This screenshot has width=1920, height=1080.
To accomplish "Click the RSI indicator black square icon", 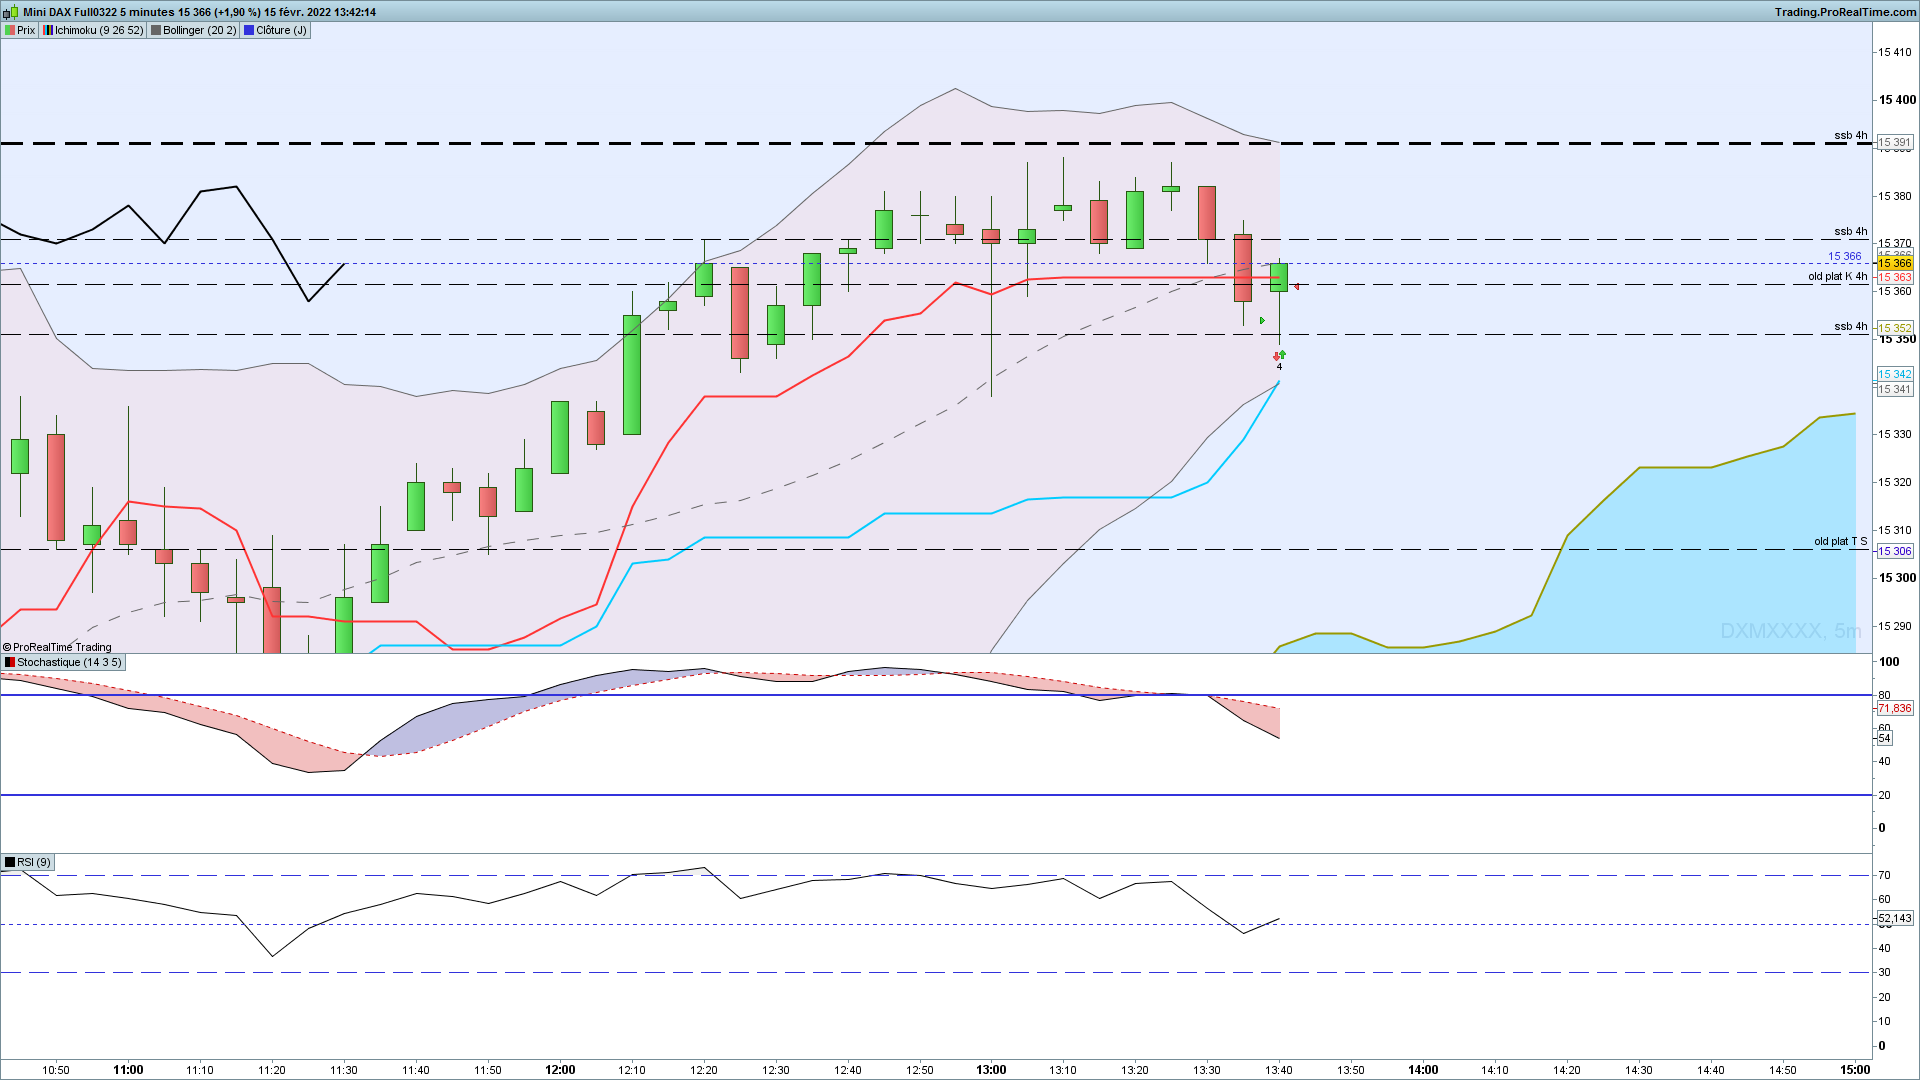I will [x=10, y=862].
